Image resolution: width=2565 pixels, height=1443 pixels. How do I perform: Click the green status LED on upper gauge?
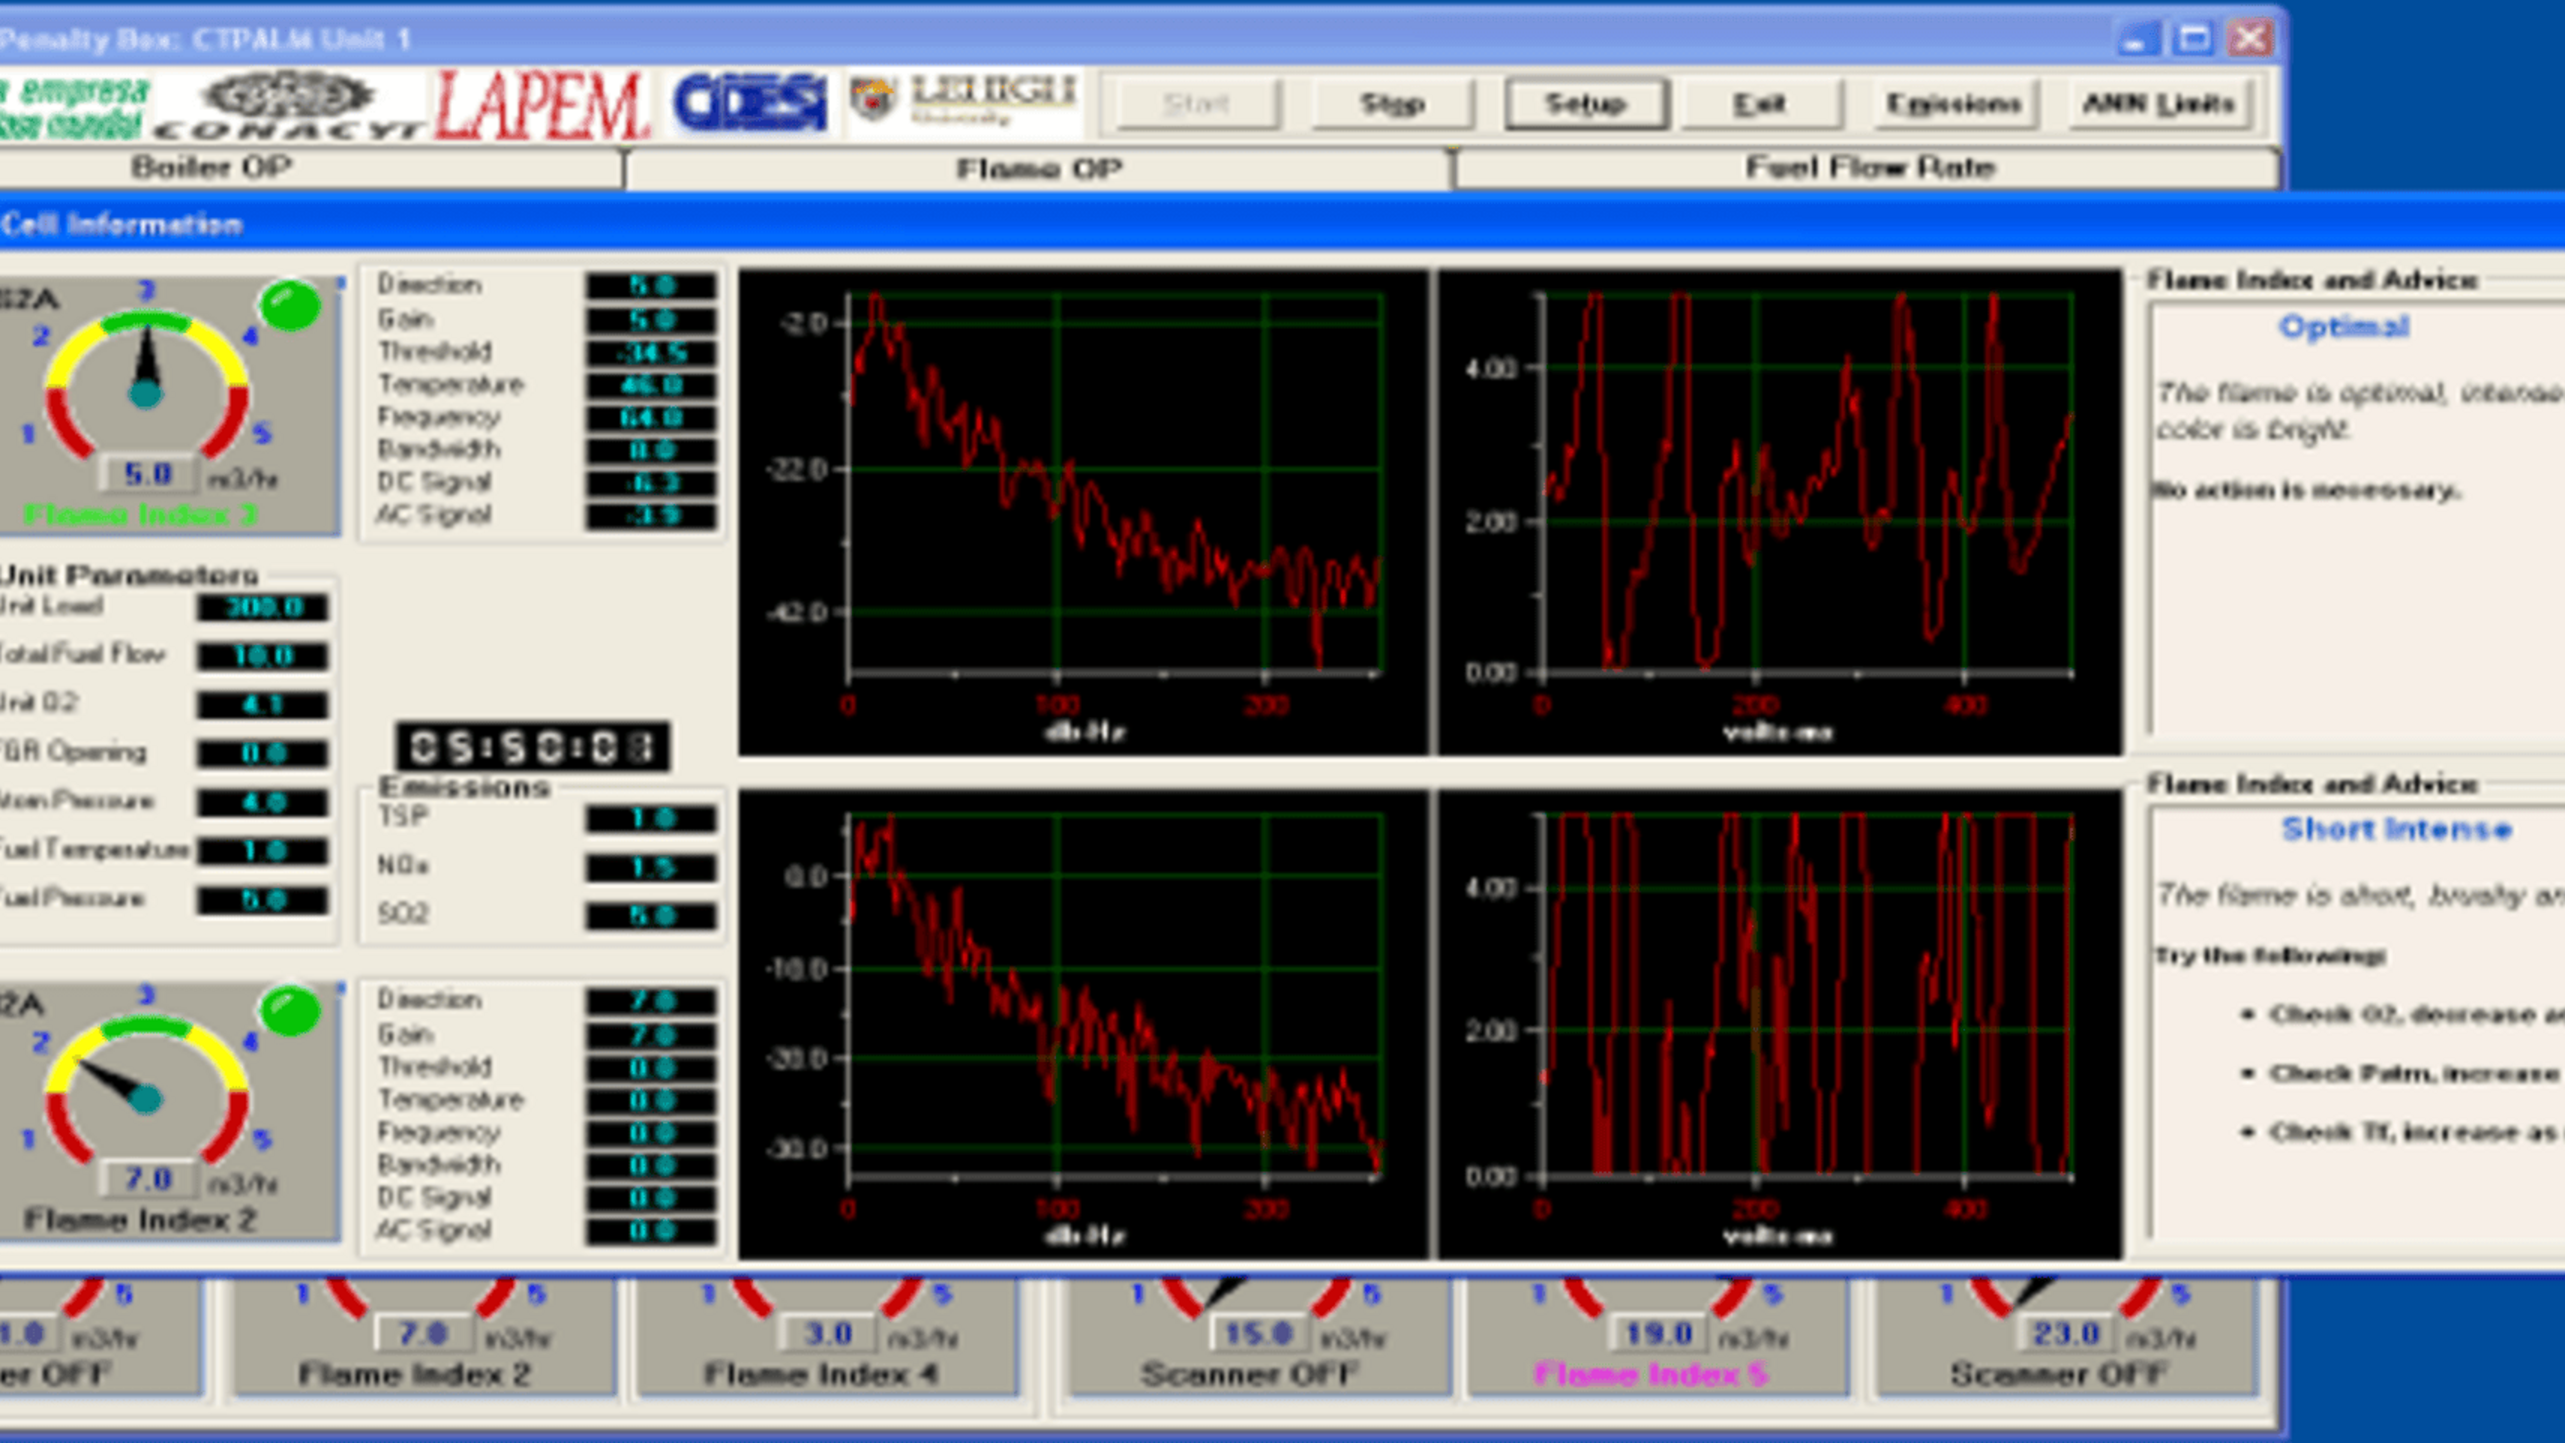pyautogui.click(x=290, y=305)
